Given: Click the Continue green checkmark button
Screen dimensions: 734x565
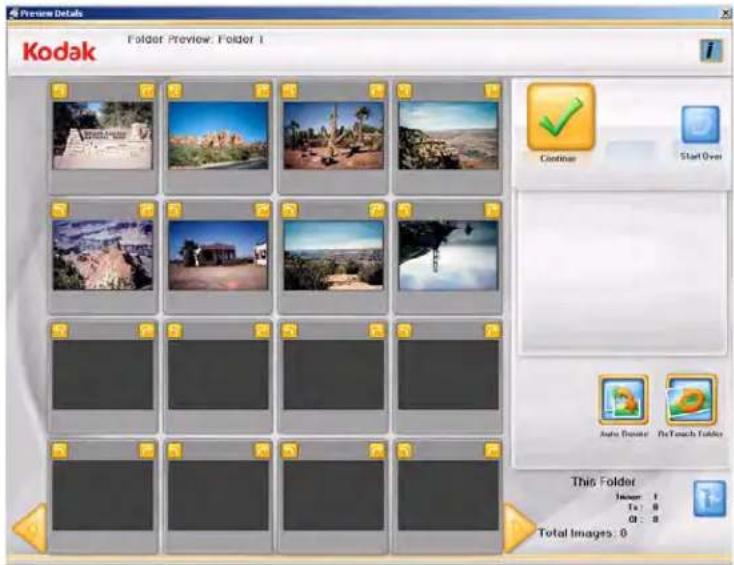Looking at the screenshot, I should click(x=561, y=117).
